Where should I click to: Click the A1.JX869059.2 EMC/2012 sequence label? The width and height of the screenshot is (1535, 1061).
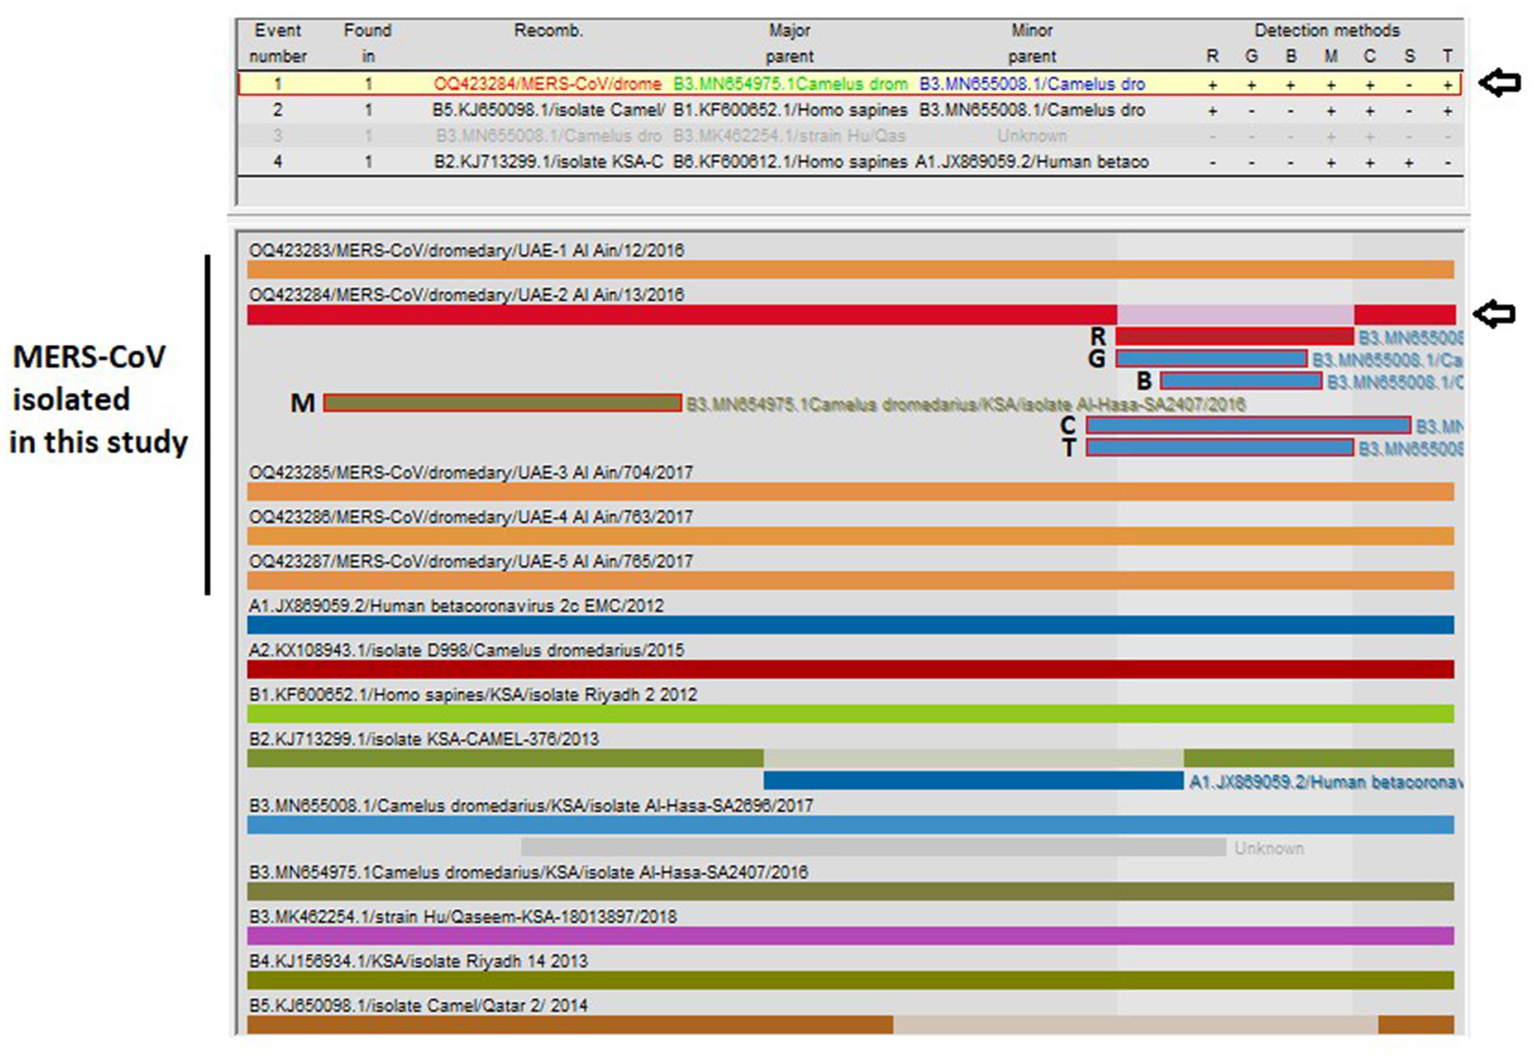456,606
